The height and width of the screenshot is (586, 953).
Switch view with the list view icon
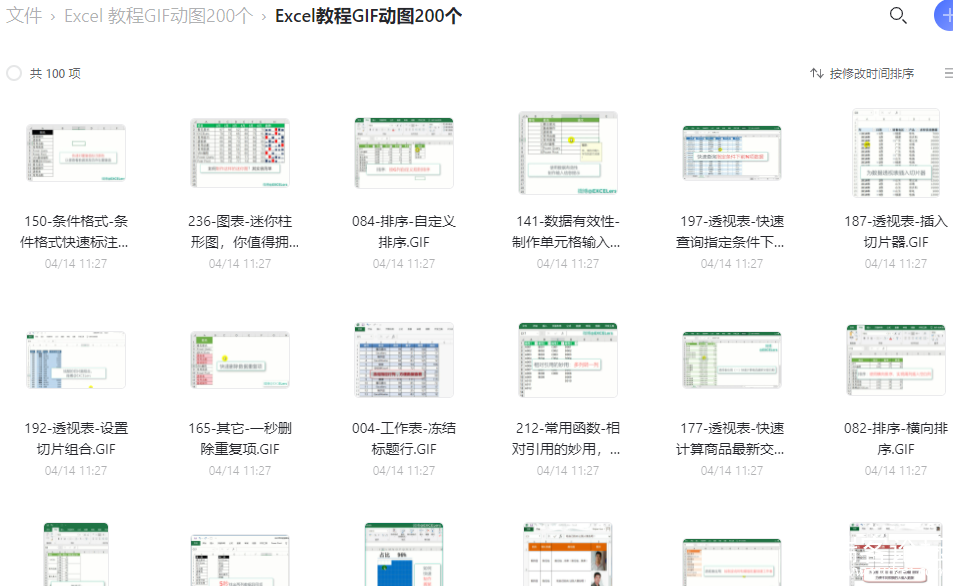point(949,74)
